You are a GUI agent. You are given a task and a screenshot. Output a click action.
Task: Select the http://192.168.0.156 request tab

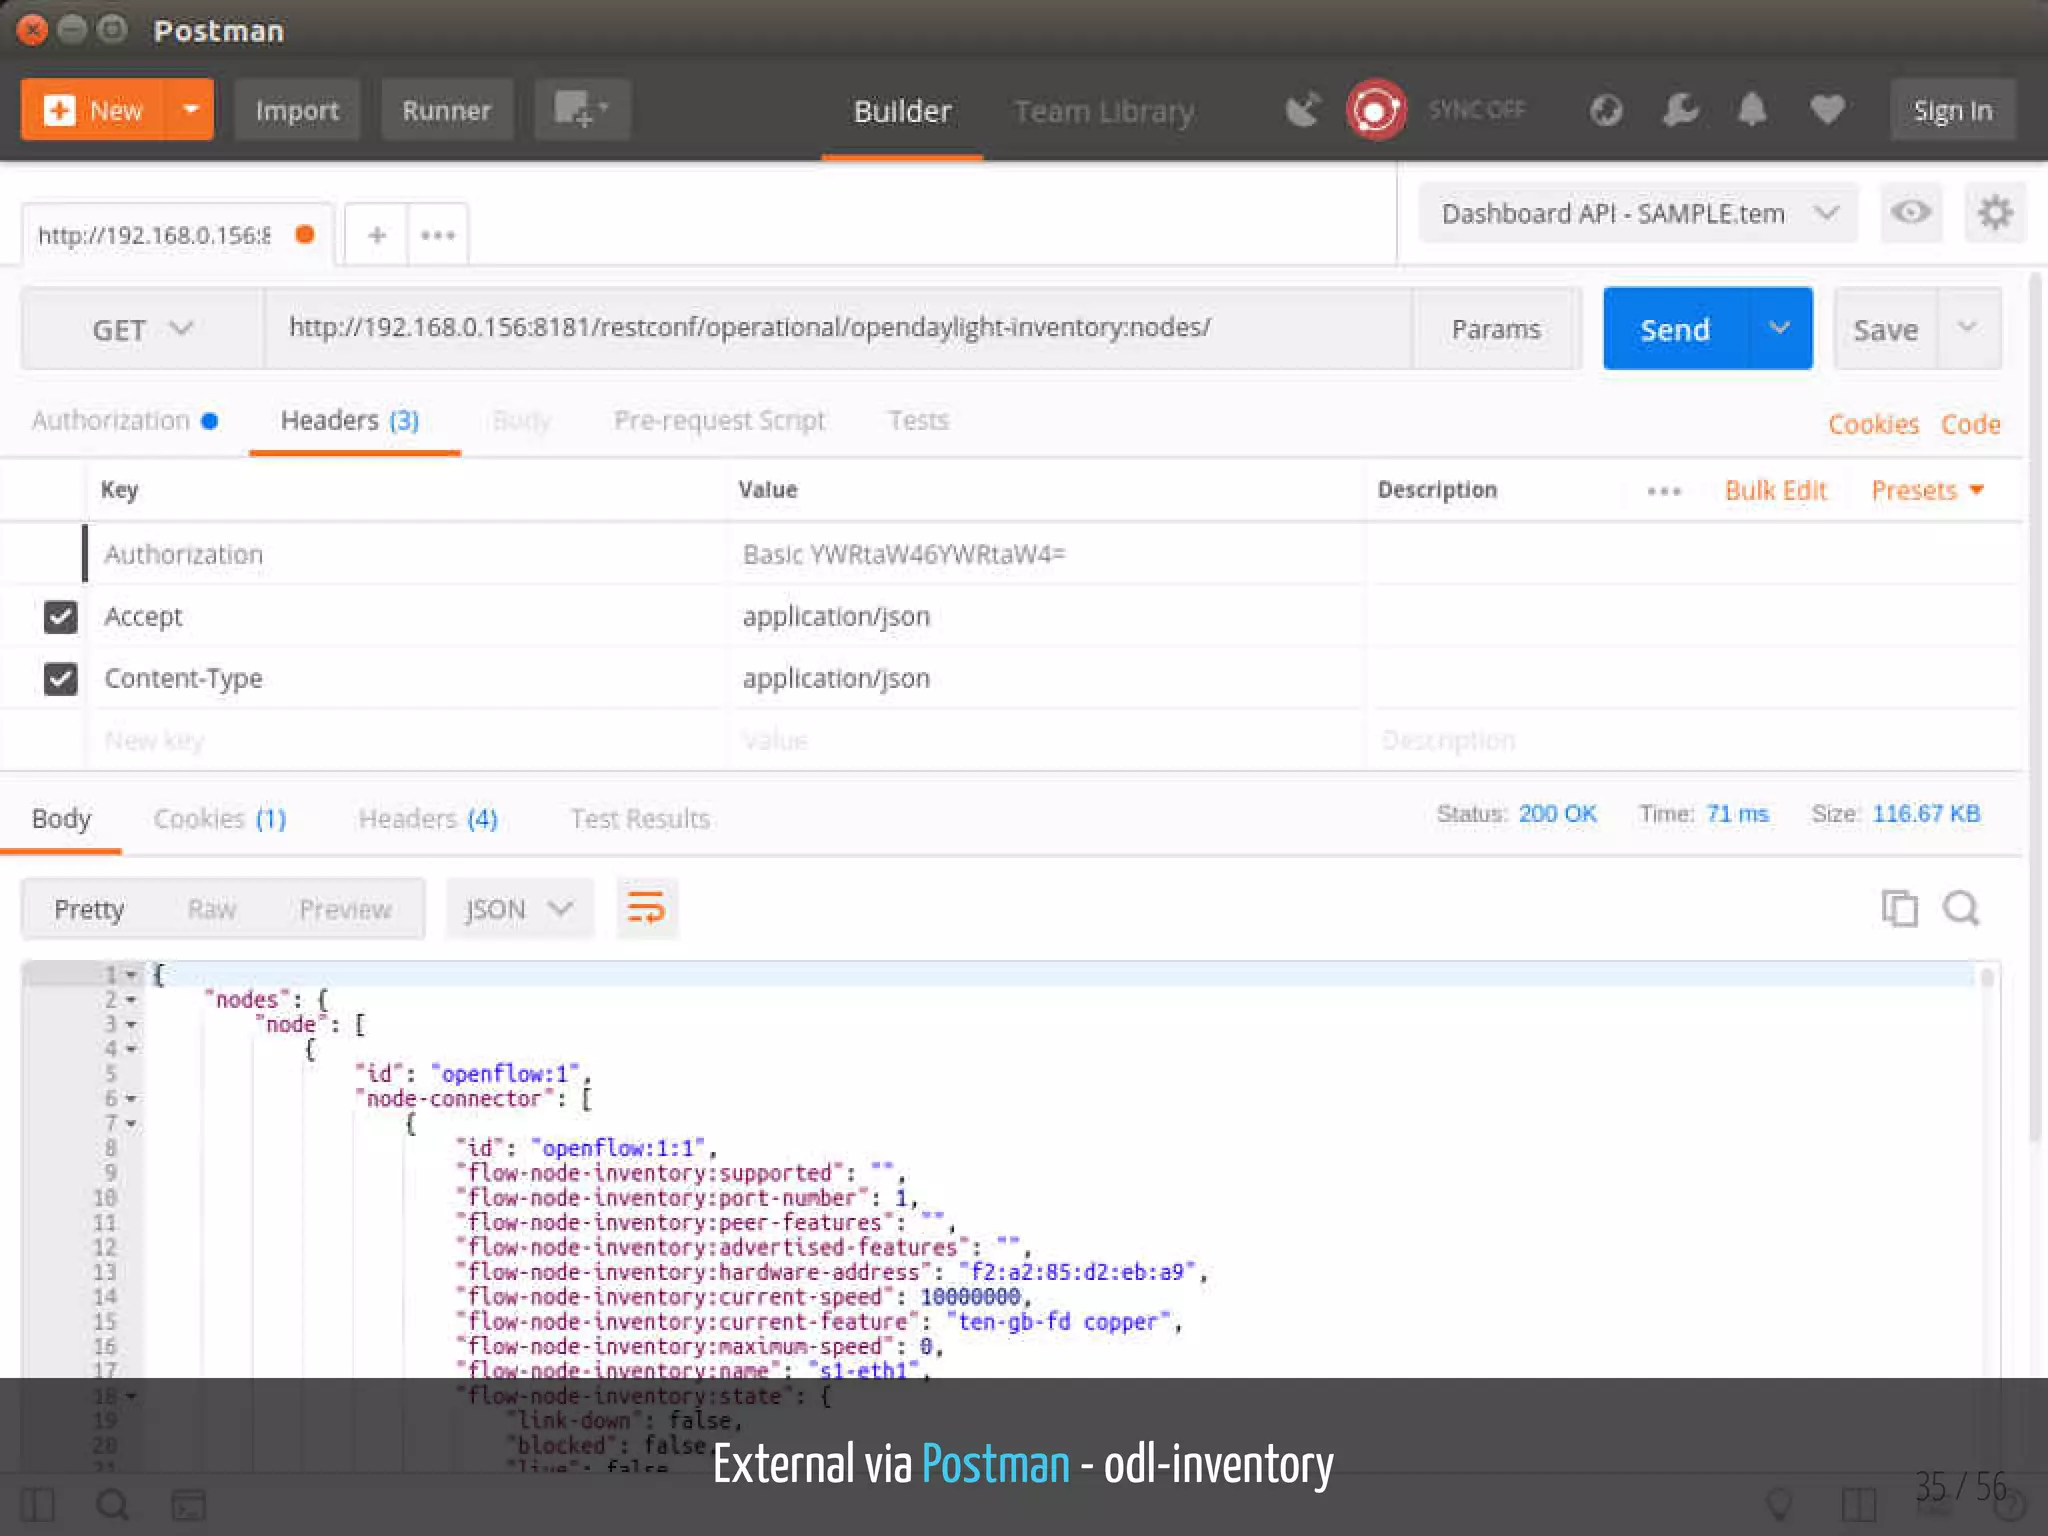176,234
